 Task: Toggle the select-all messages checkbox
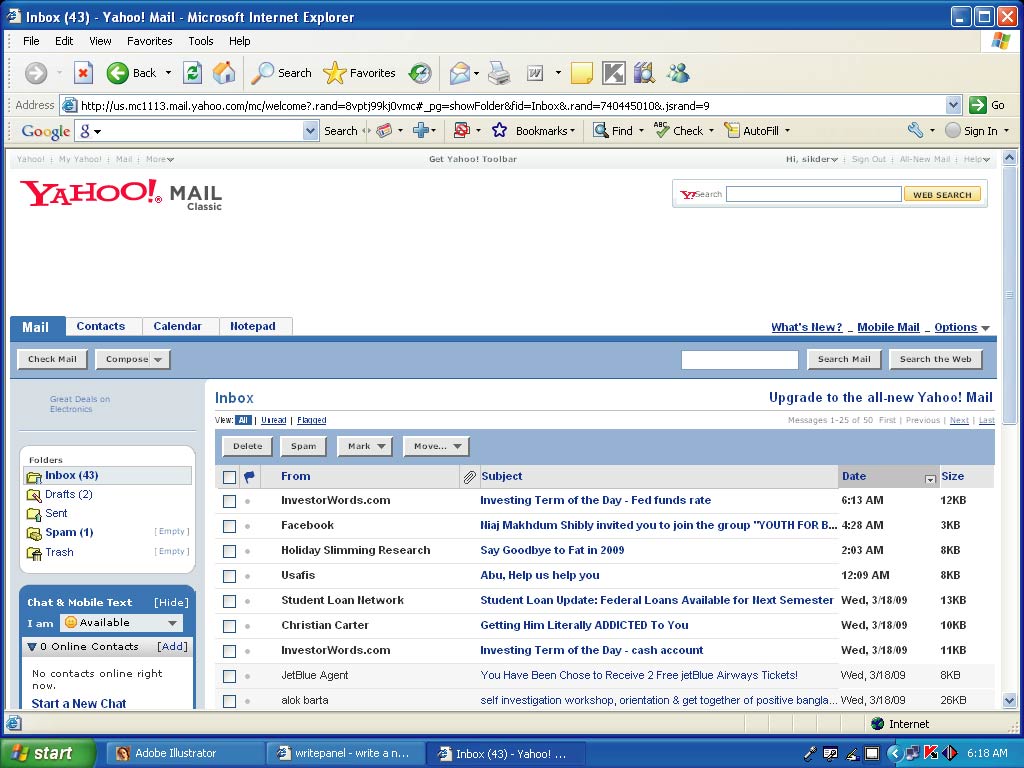(229, 477)
